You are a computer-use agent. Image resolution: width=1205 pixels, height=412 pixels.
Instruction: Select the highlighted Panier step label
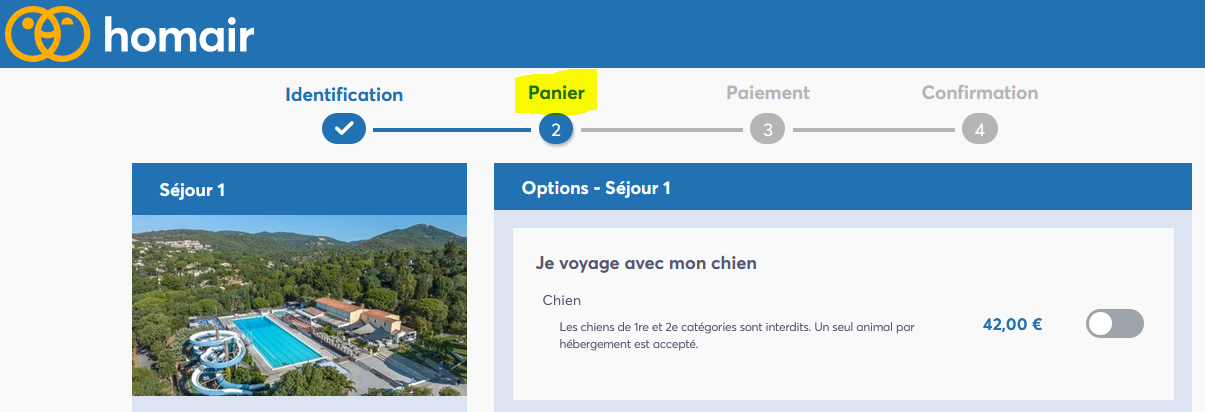coord(556,93)
